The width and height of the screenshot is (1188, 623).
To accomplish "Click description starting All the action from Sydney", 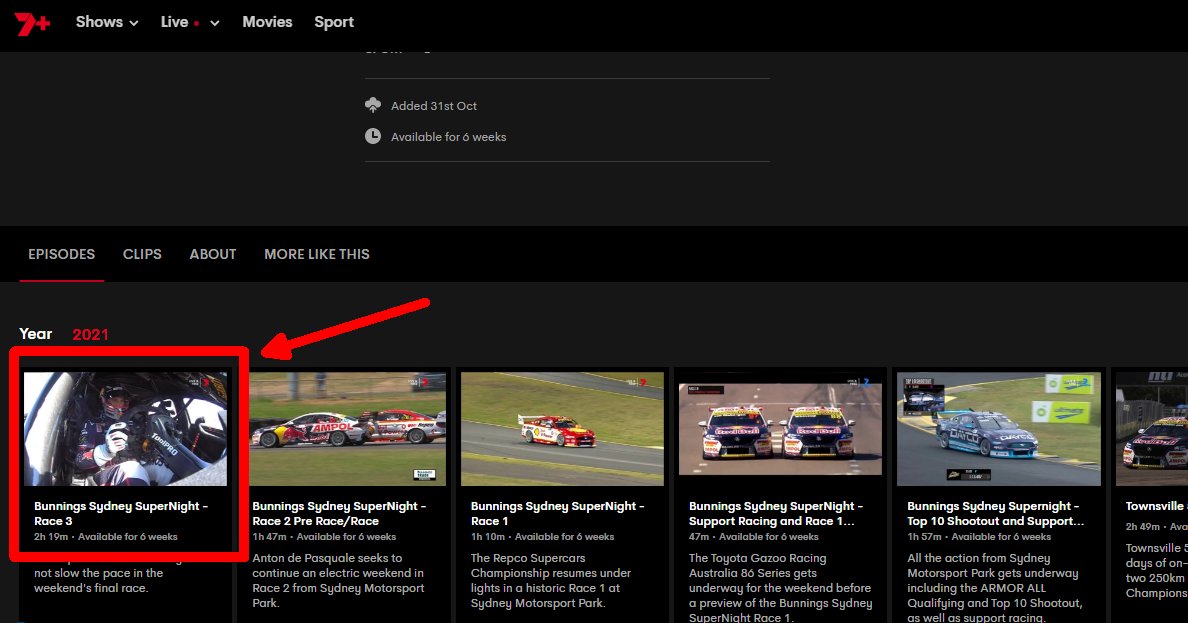I will 996,587.
